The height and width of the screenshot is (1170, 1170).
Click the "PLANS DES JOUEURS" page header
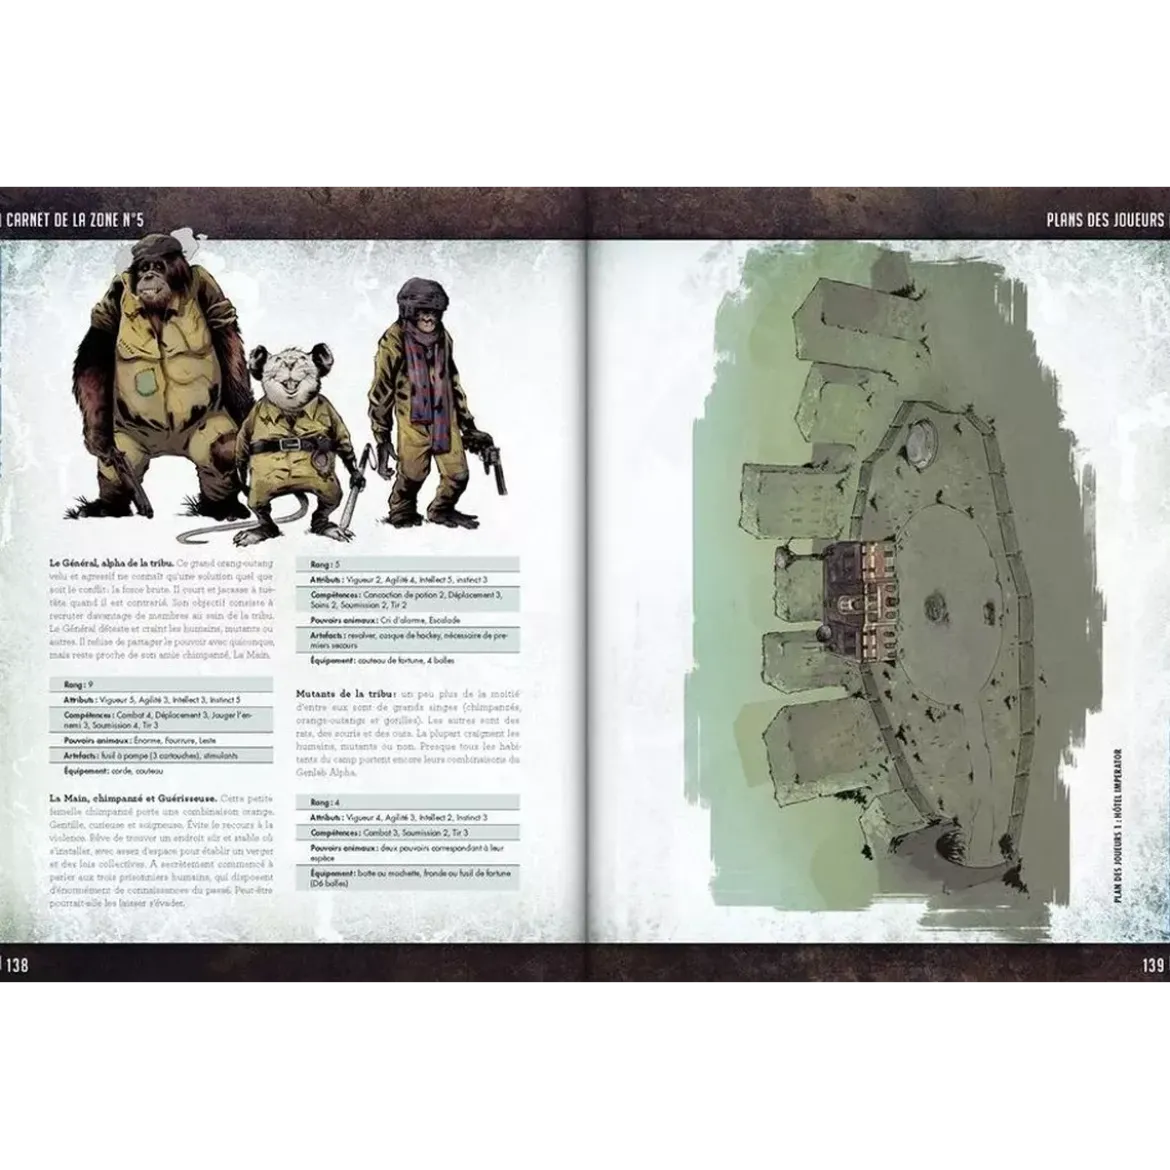tap(1104, 220)
